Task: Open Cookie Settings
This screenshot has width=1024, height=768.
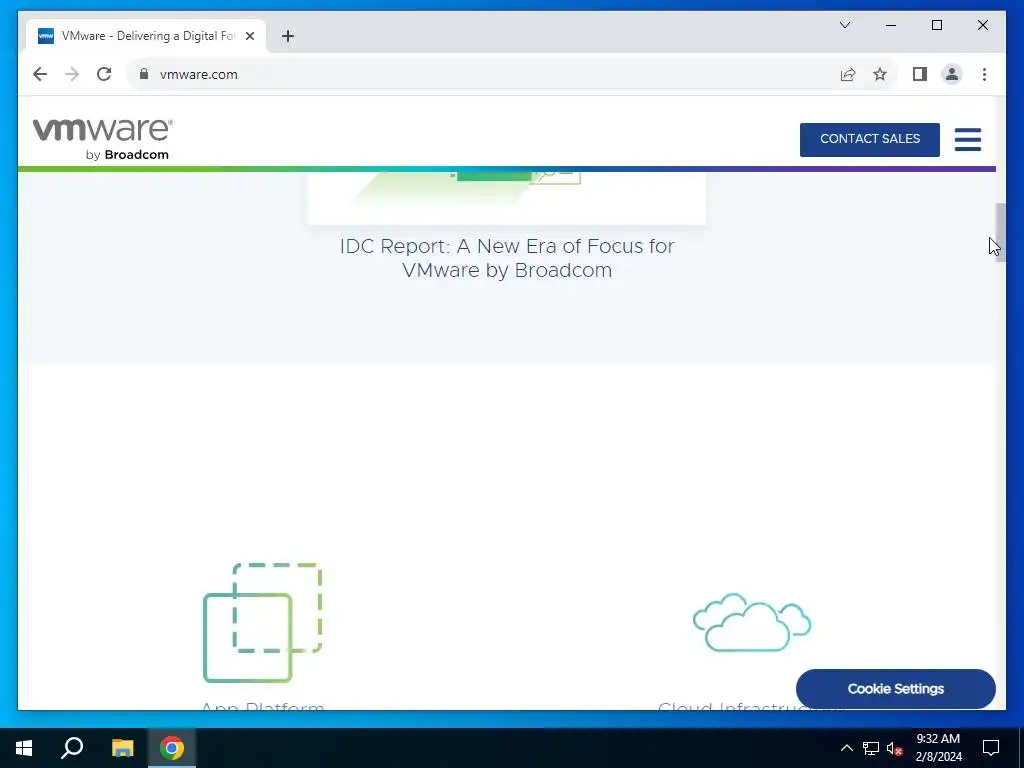Action: click(x=895, y=688)
